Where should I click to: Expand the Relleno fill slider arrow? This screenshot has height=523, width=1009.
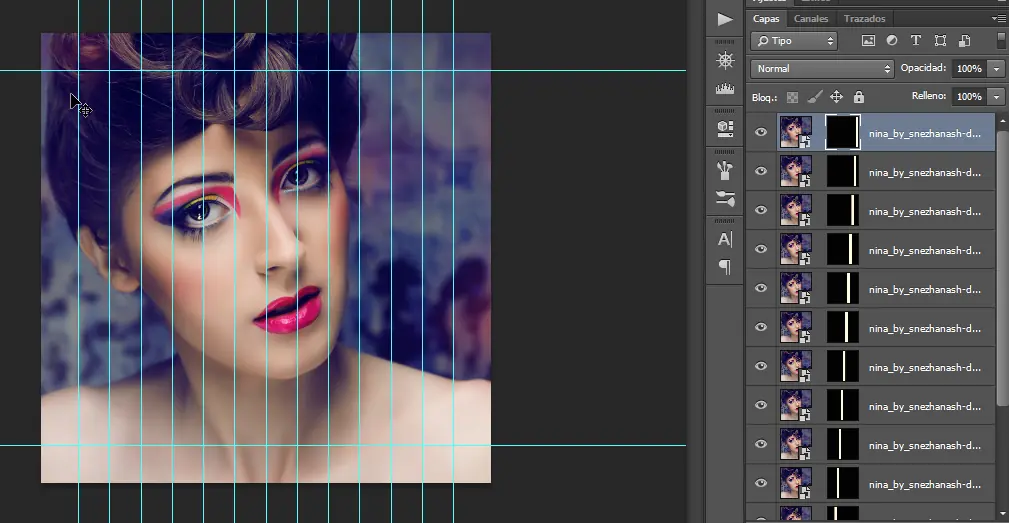point(996,97)
